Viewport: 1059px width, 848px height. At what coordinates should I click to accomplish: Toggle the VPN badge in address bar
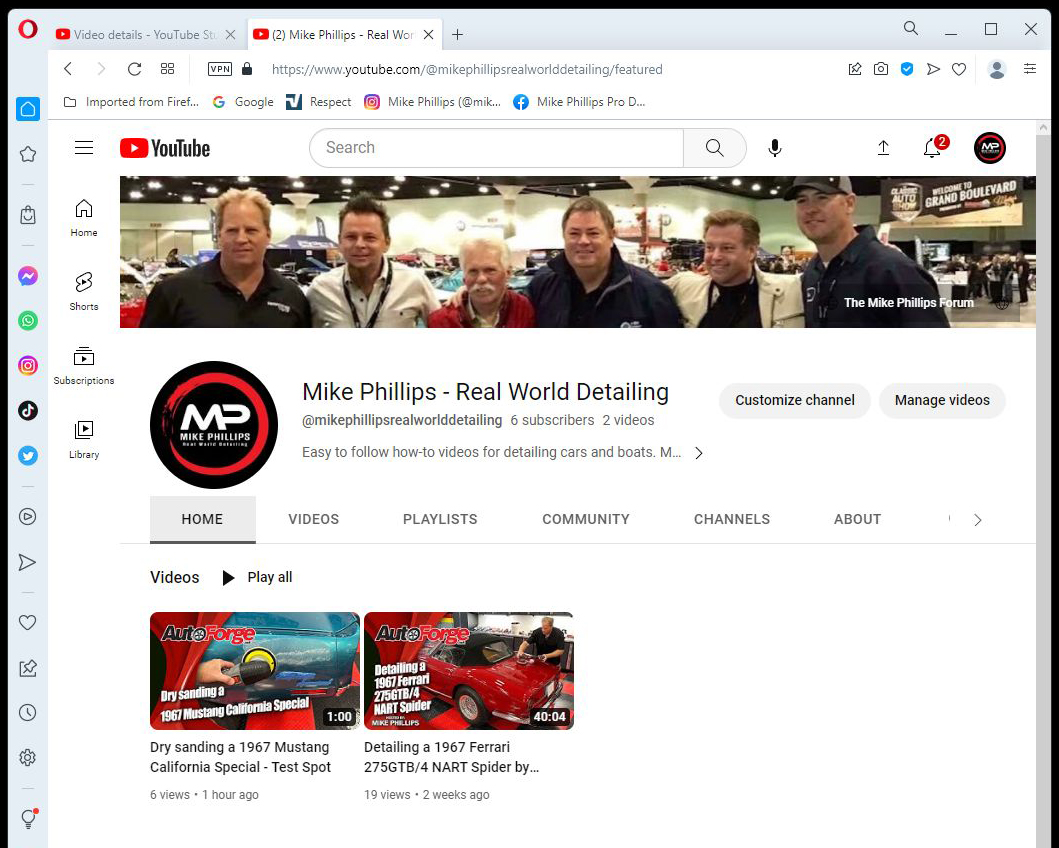coord(220,69)
